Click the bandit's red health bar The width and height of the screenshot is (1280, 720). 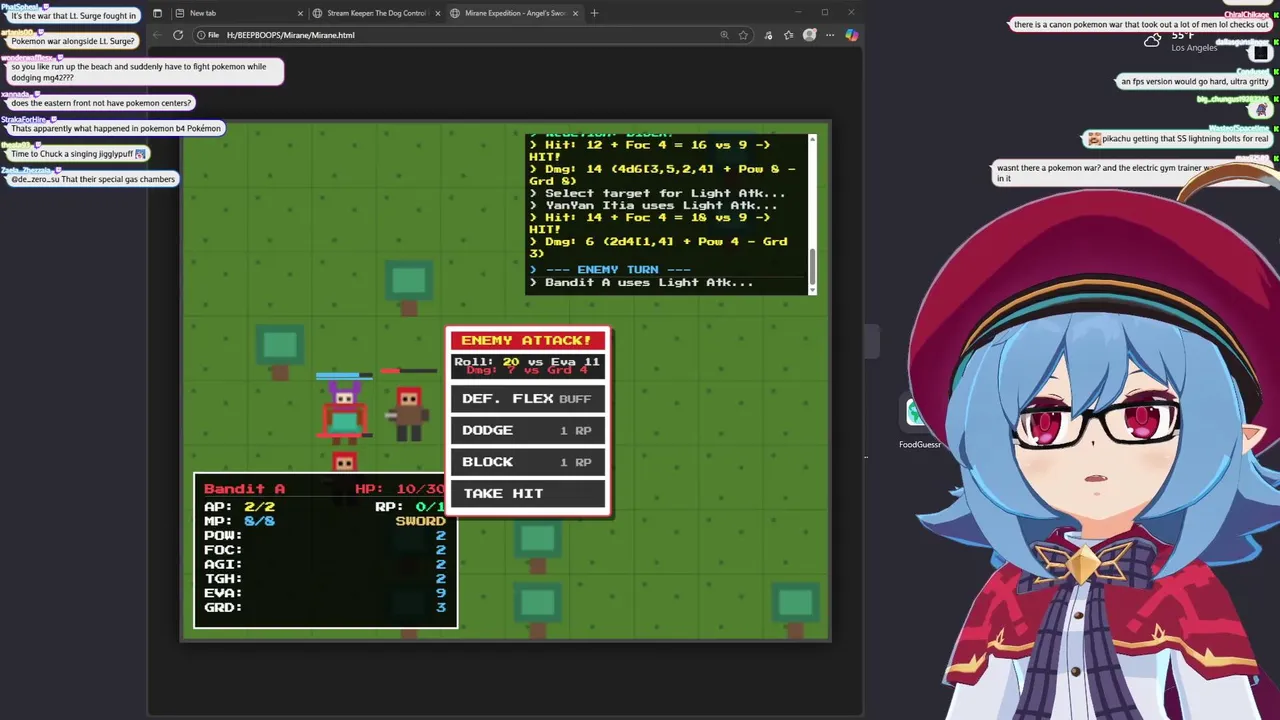tap(408, 371)
